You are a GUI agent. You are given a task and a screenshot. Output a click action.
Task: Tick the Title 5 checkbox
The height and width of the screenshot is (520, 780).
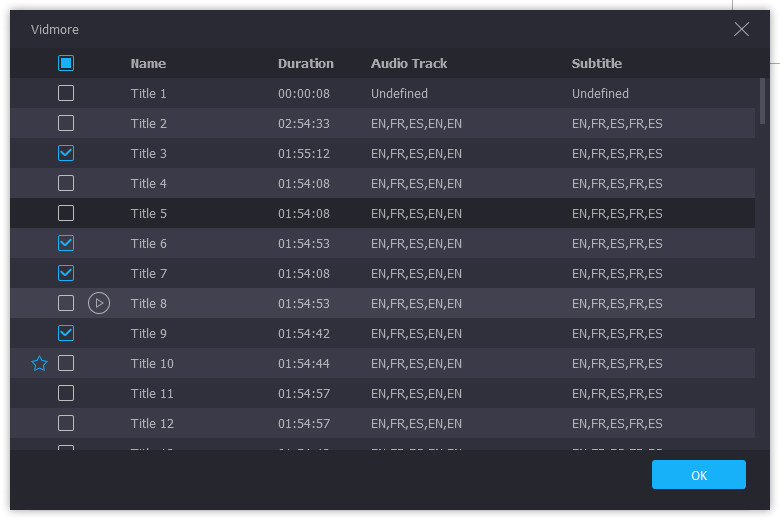click(x=66, y=213)
